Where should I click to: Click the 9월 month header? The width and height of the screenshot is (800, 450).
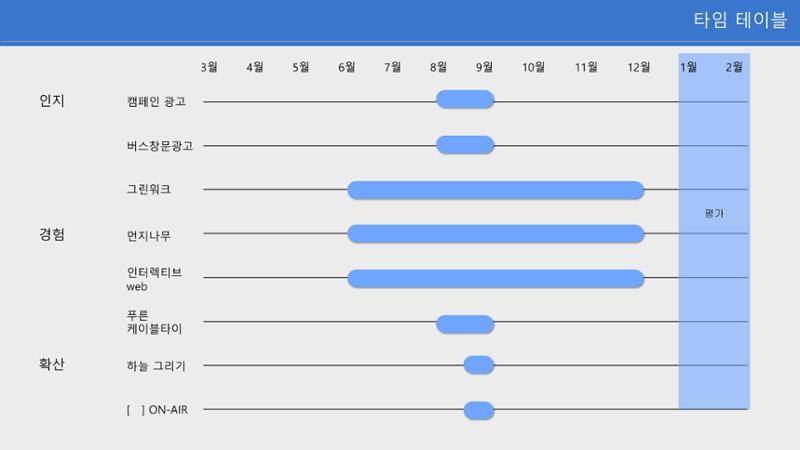click(484, 67)
